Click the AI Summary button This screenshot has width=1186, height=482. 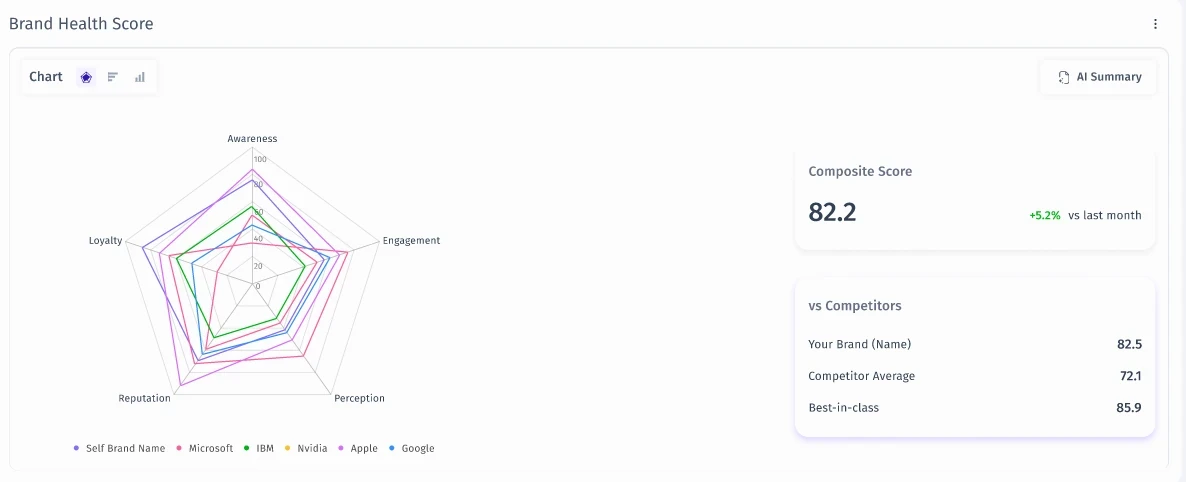[x=1098, y=76]
